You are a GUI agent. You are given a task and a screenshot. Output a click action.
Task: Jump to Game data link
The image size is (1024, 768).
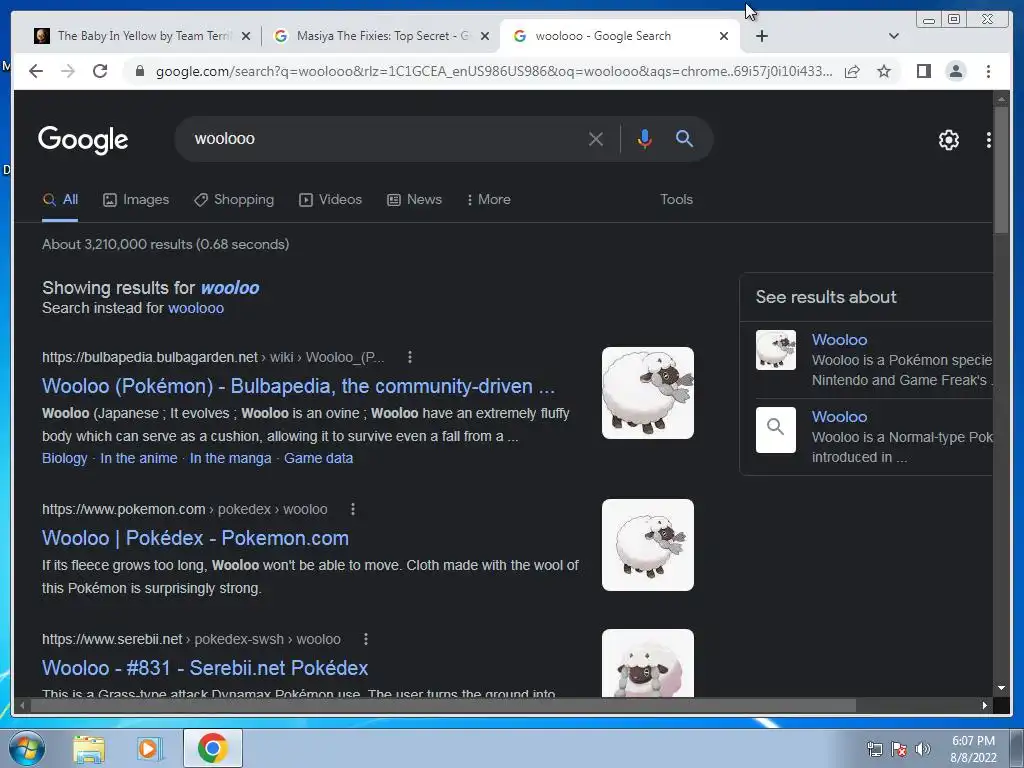click(319, 458)
